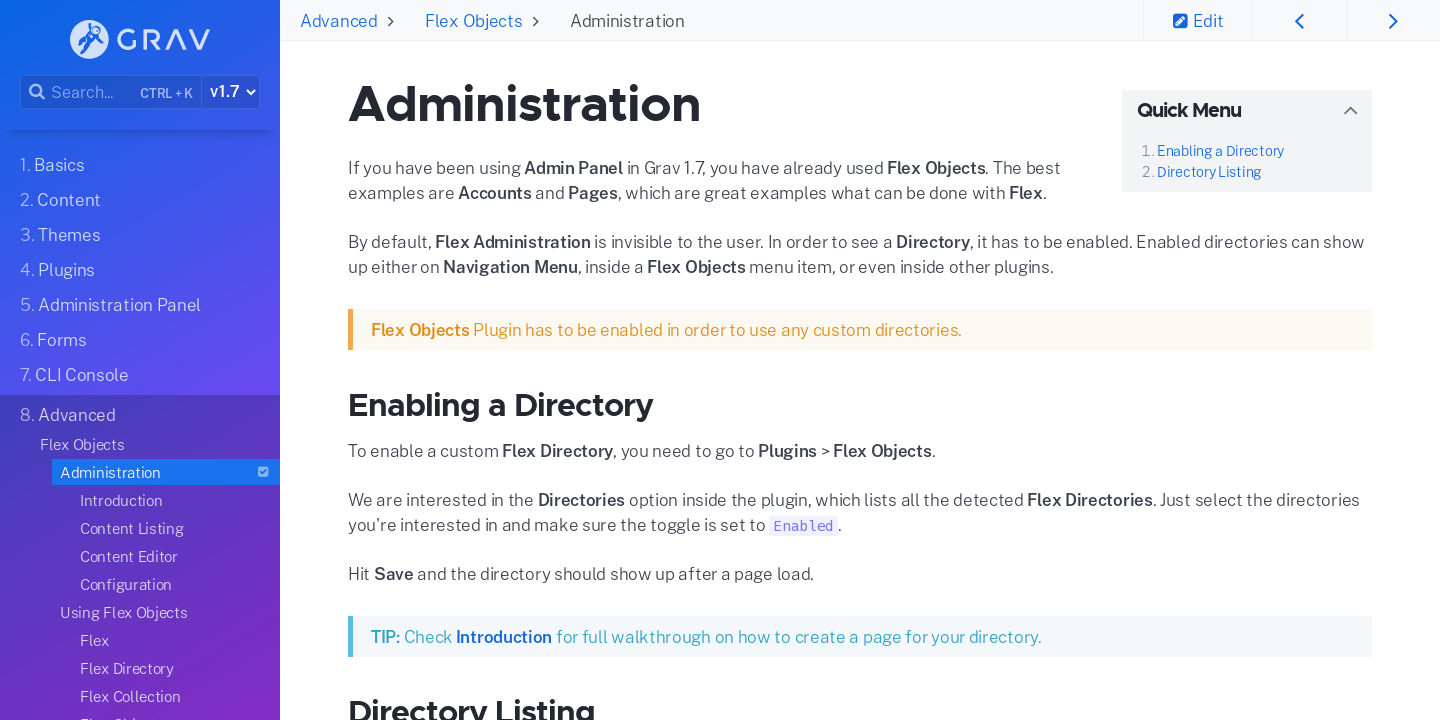Image resolution: width=1440 pixels, height=720 pixels.
Task: Expand the Using Flex Objects section
Action: pyautogui.click(x=123, y=612)
